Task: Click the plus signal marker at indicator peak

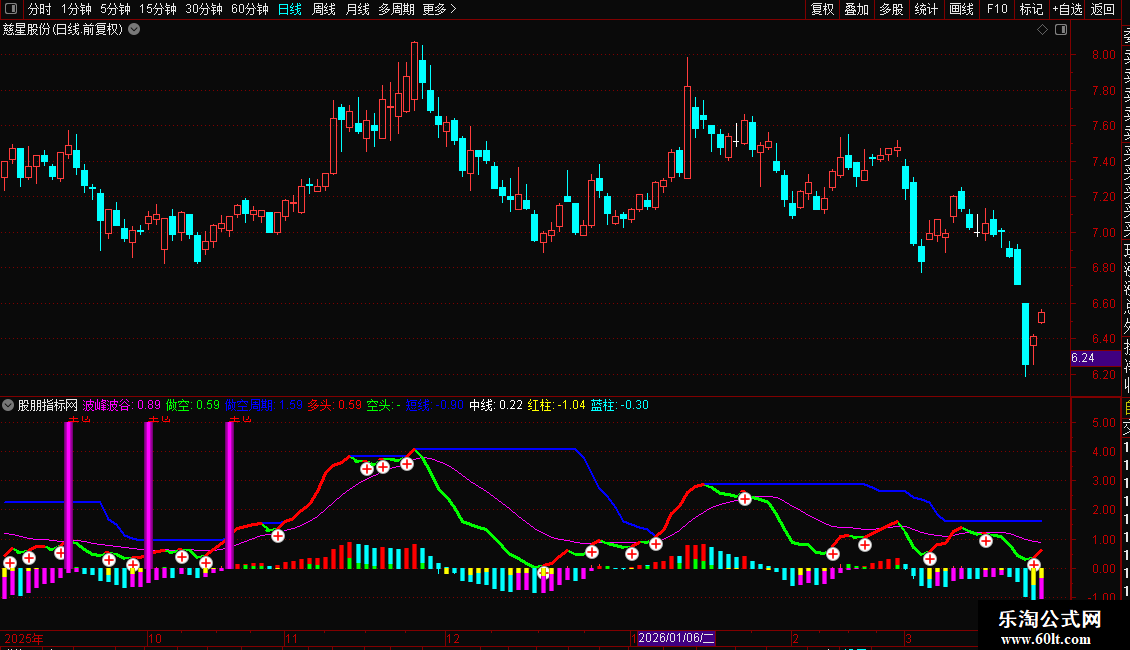Action: [x=407, y=463]
